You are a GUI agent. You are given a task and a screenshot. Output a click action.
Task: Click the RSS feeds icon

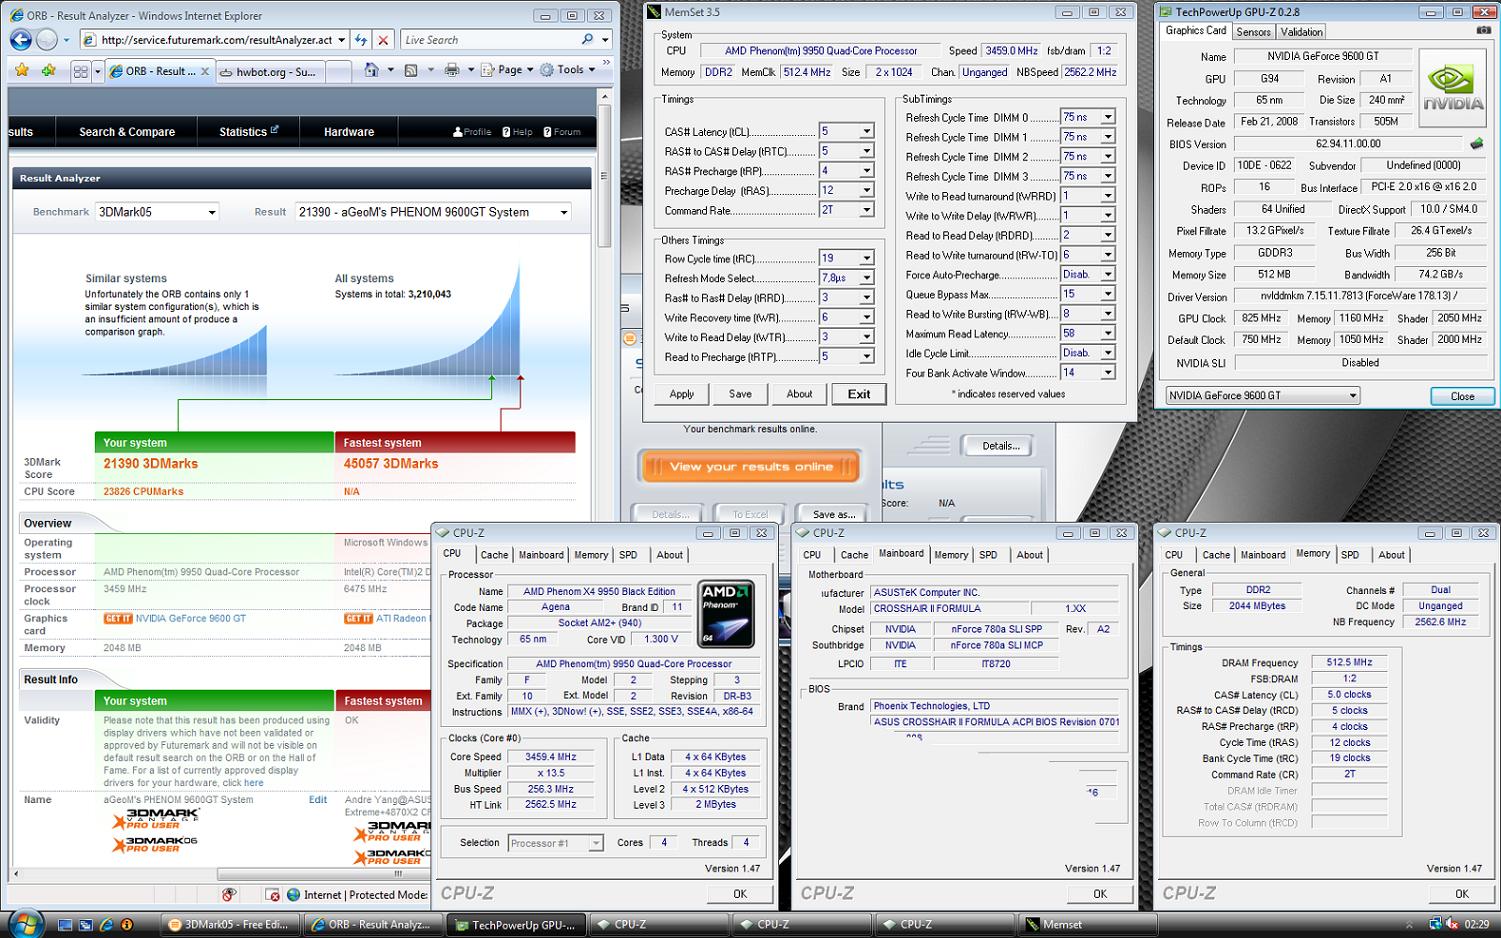pos(411,70)
